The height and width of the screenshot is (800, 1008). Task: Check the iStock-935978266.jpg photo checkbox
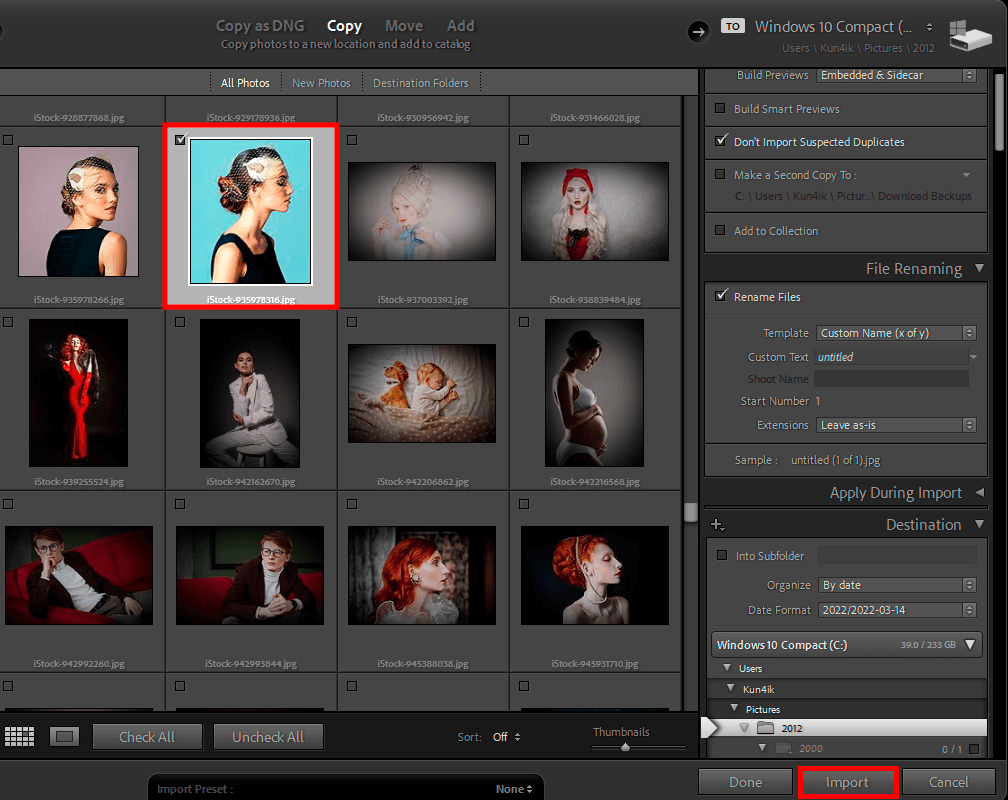[x=8, y=140]
